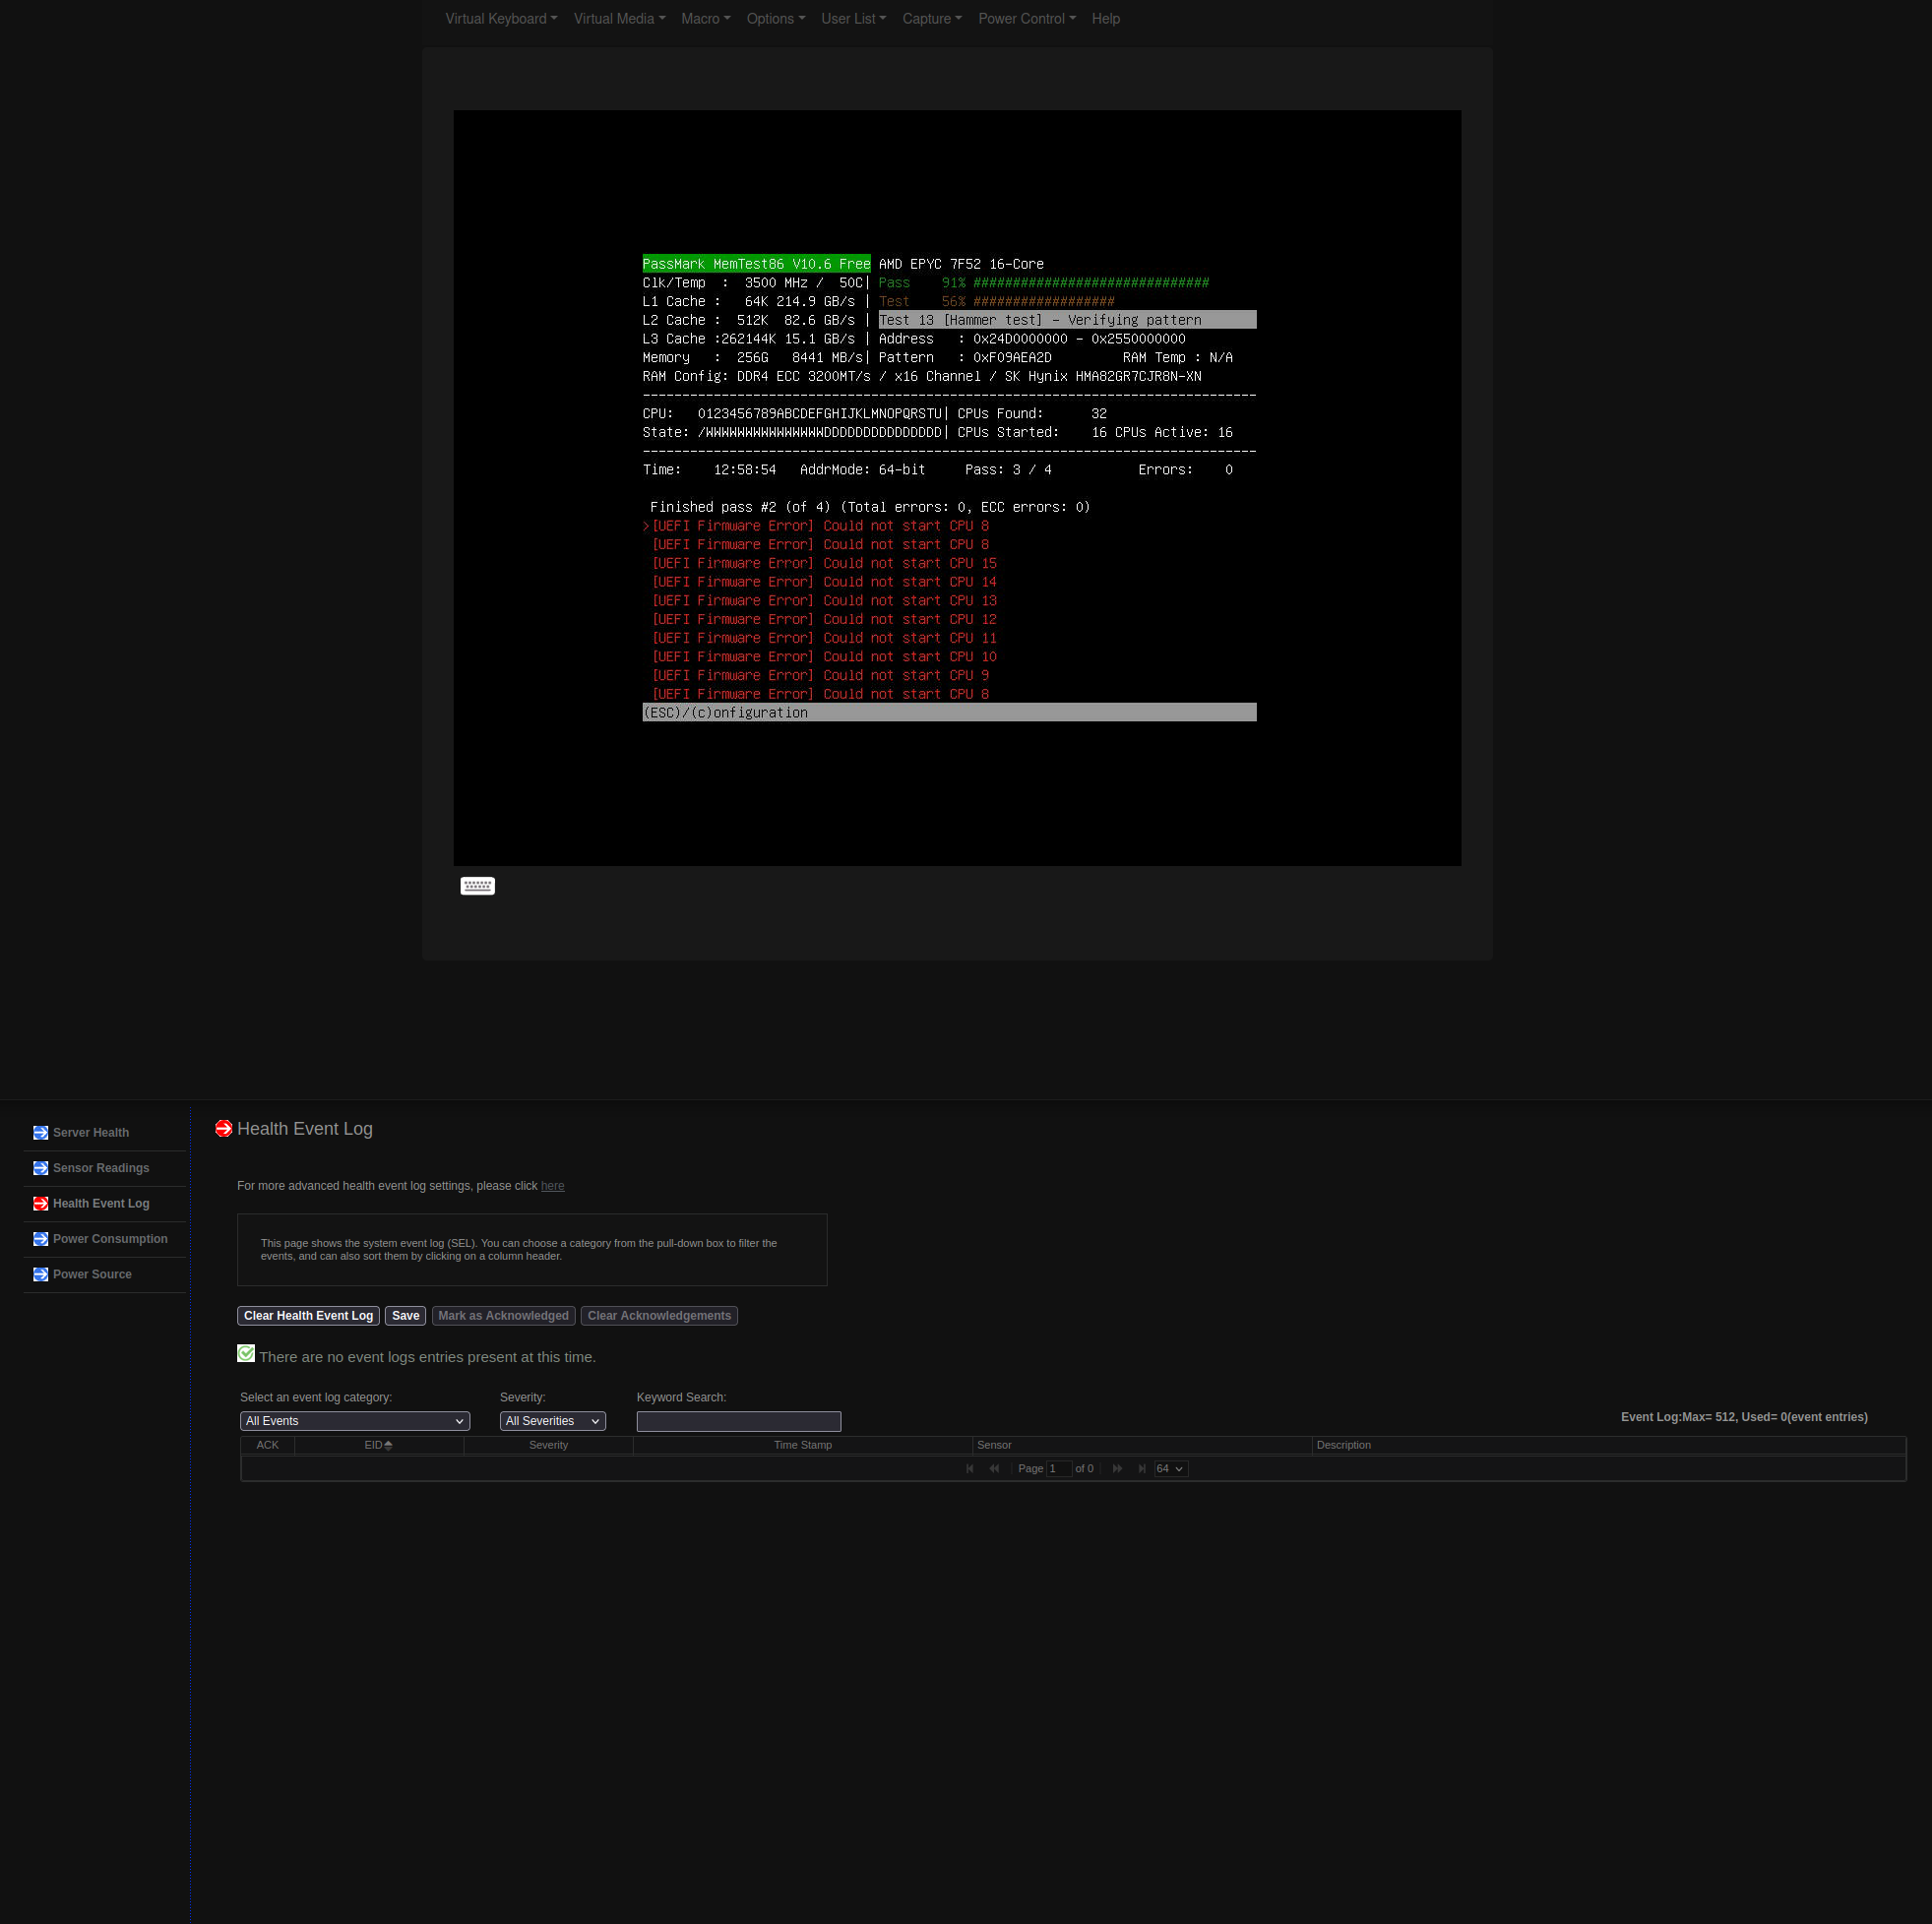The height and width of the screenshot is (1924, 1932).
Task: Click Mark as Acknowledged button
Action: pos(503,1316)
